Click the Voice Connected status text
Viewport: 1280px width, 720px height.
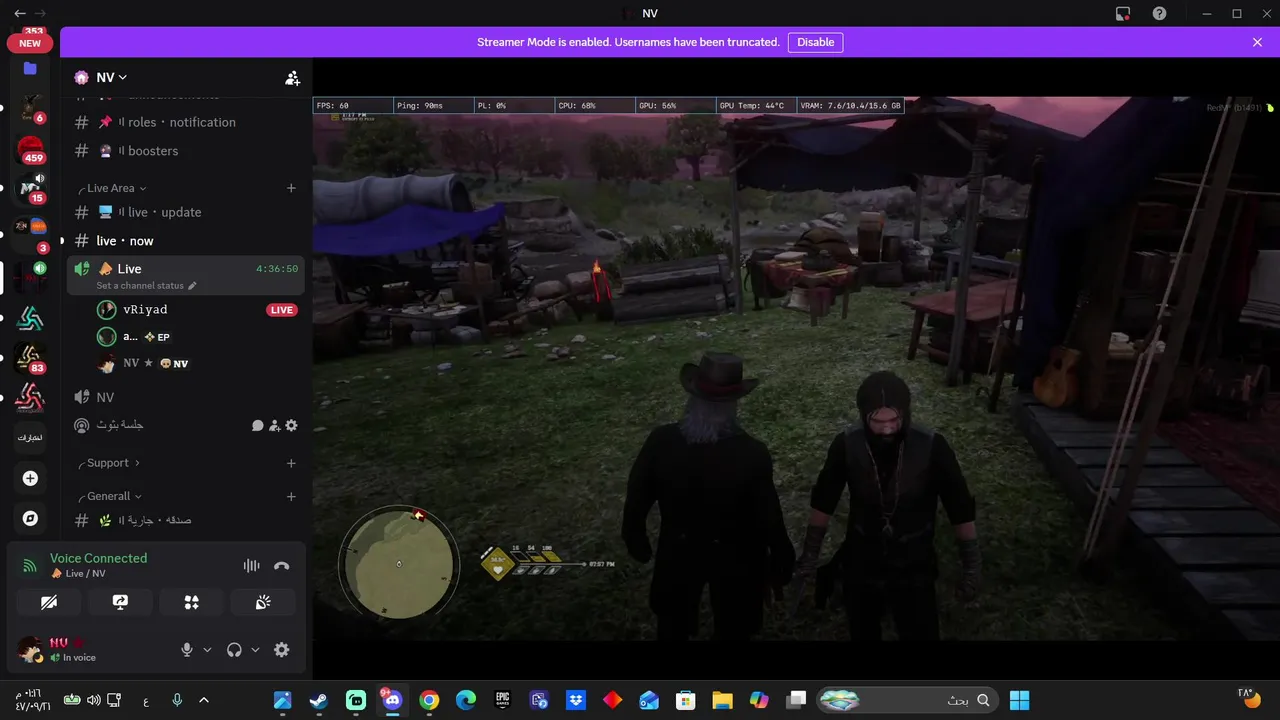(x=98, y=558)
